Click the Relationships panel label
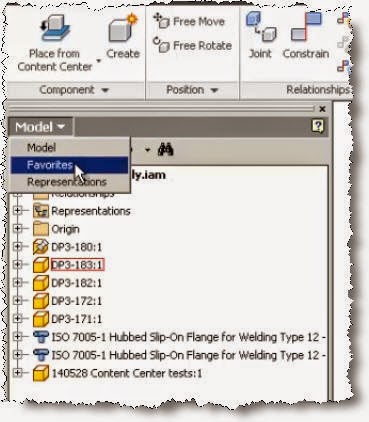This screenshot has height=422, width=369. [x=318, y=90]
